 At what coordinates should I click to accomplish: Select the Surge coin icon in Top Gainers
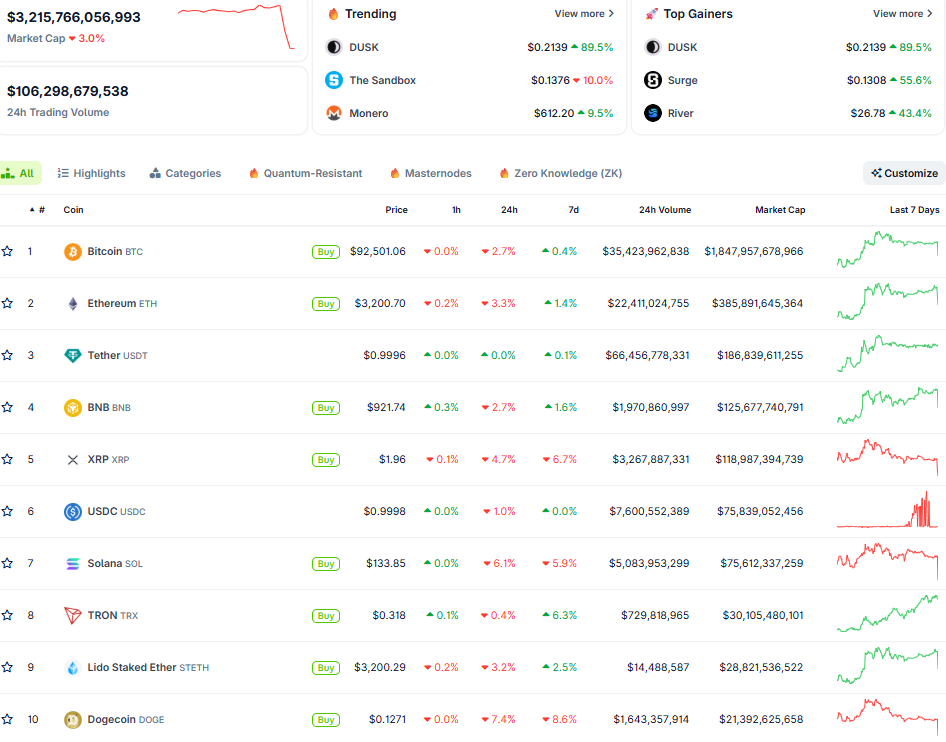click(651, 80)
